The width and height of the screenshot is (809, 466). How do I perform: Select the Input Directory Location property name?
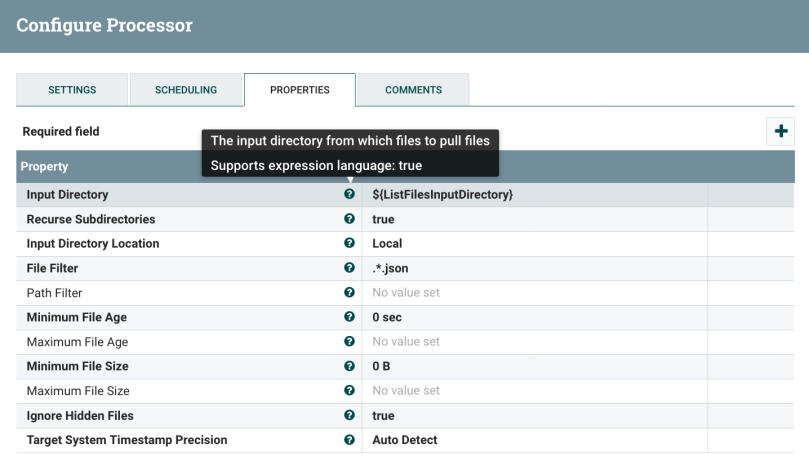[93, 244]
